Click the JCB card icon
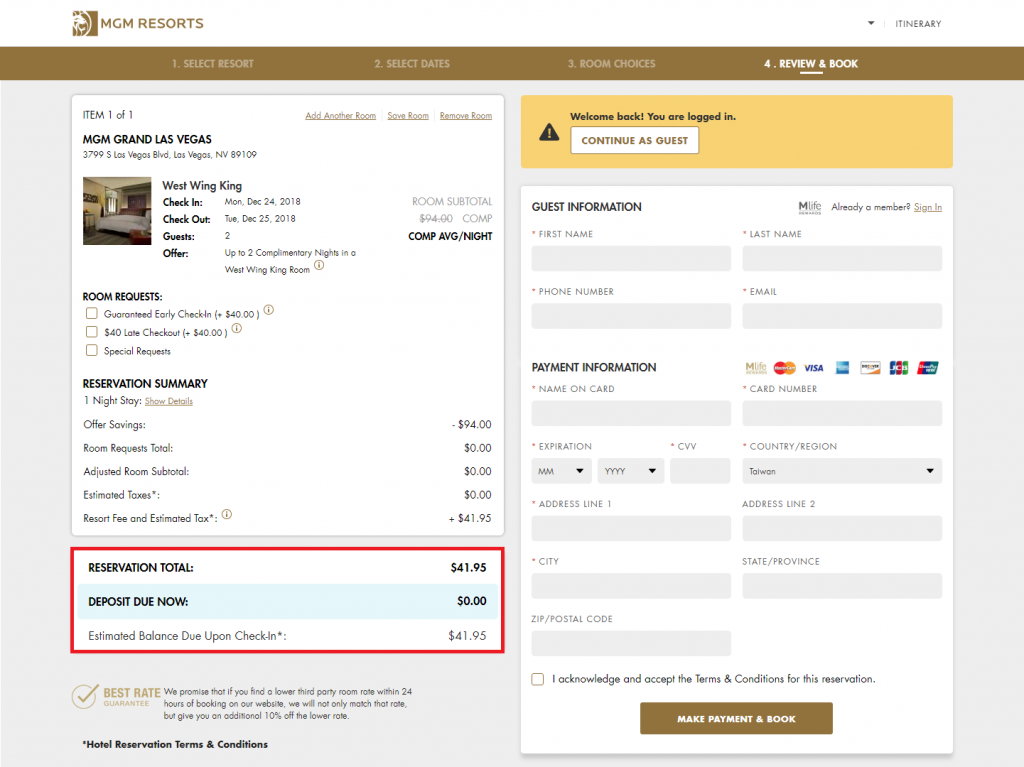The height and width of the screenshot is (767, 1024). coord(899,368)
